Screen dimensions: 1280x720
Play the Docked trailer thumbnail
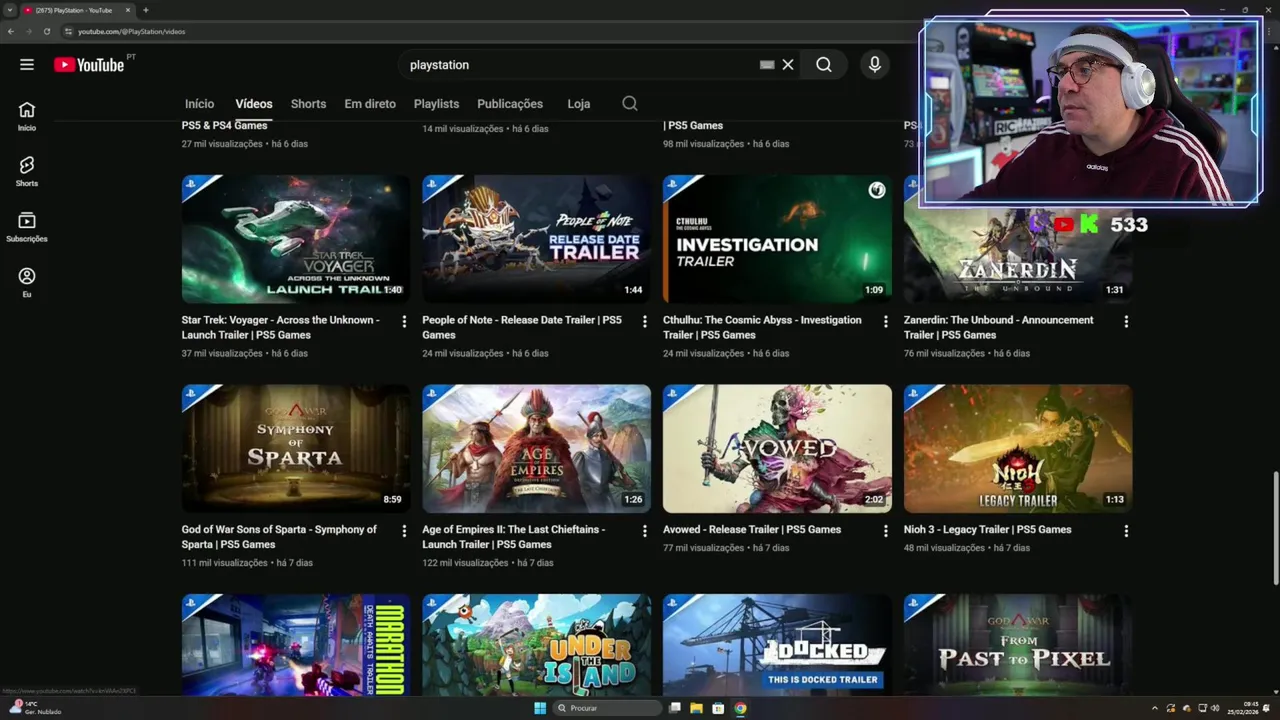coord(777,645)
